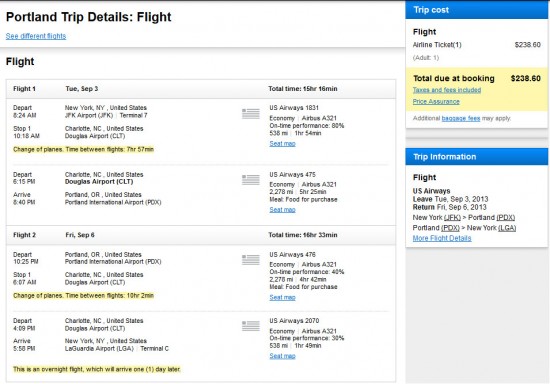This screenshot has width=550, height=384.
Task: View Seat map for US Airways 2070
Action: tap(282, 356)
